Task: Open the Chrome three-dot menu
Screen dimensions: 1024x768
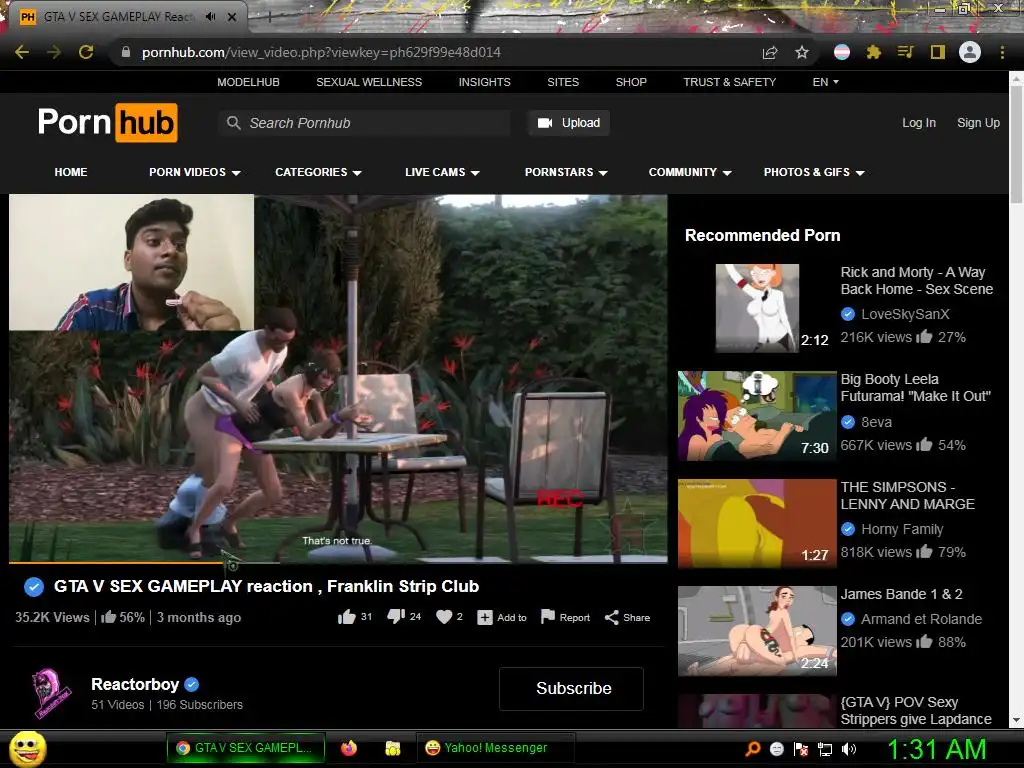Action: point(1002,52)
